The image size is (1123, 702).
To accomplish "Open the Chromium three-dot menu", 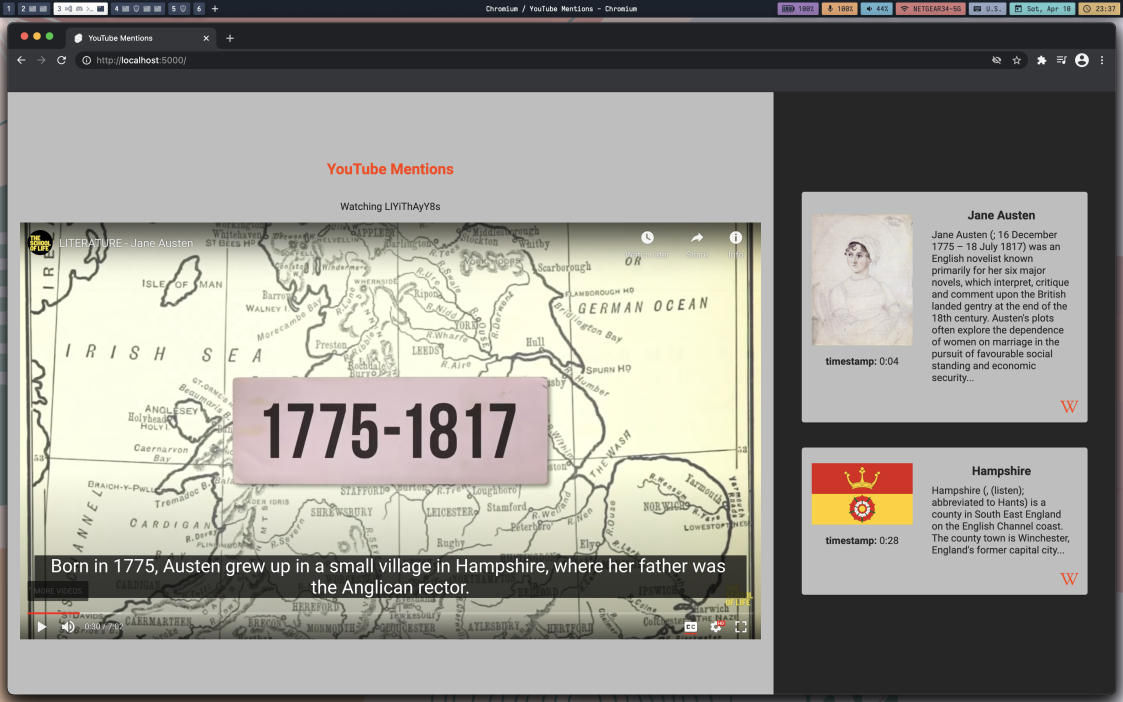I will pyautogui.click(x=1102, y=60).
